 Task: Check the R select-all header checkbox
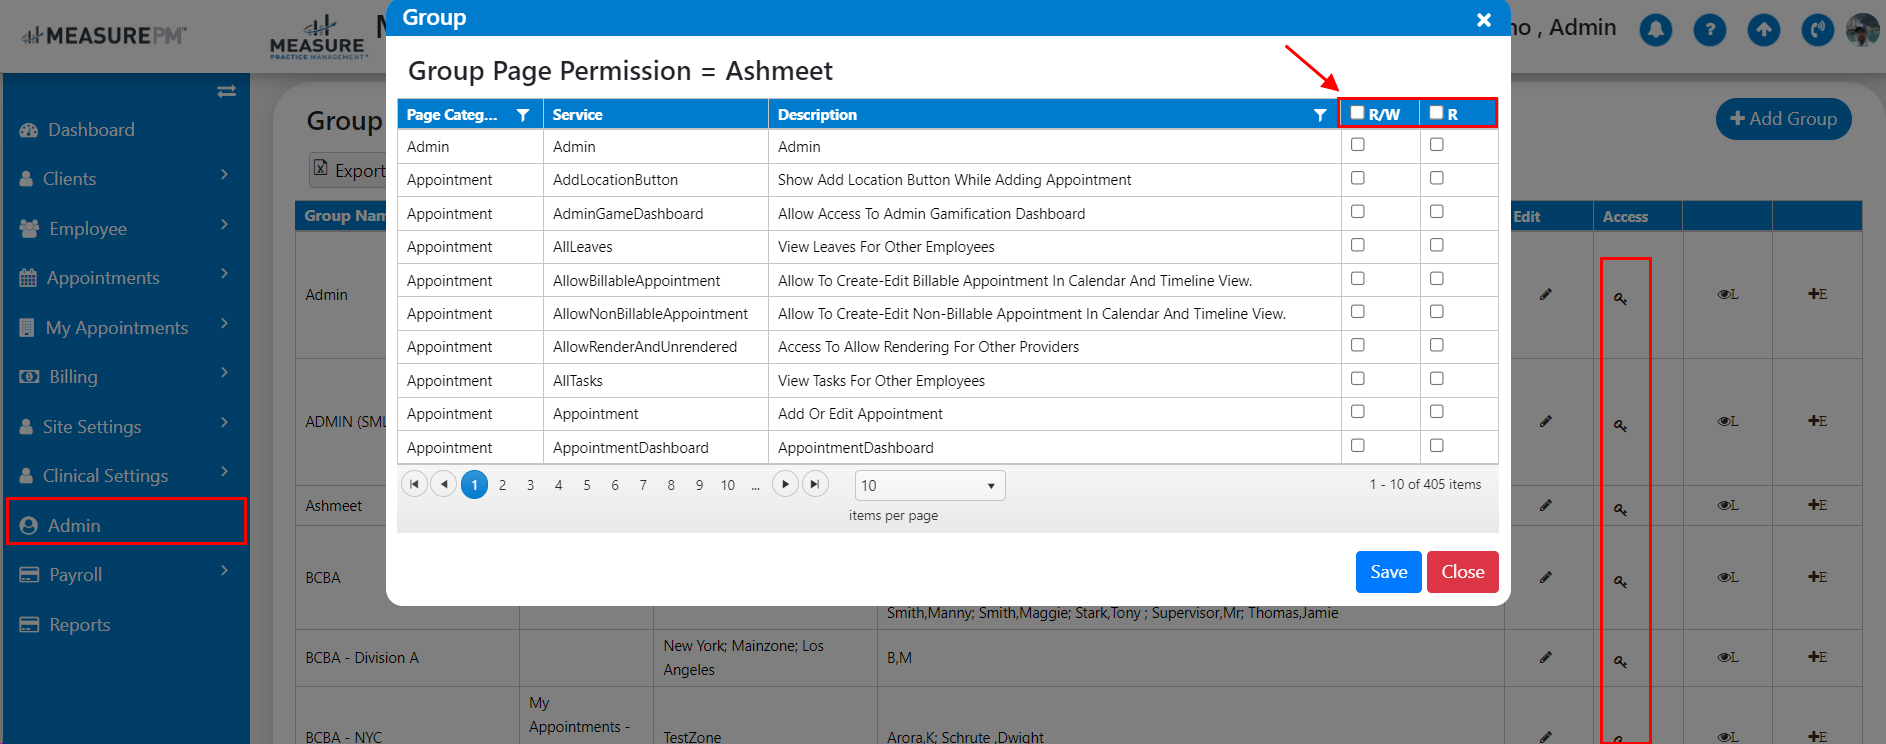pyautogui.click(x=1436, y=113)
